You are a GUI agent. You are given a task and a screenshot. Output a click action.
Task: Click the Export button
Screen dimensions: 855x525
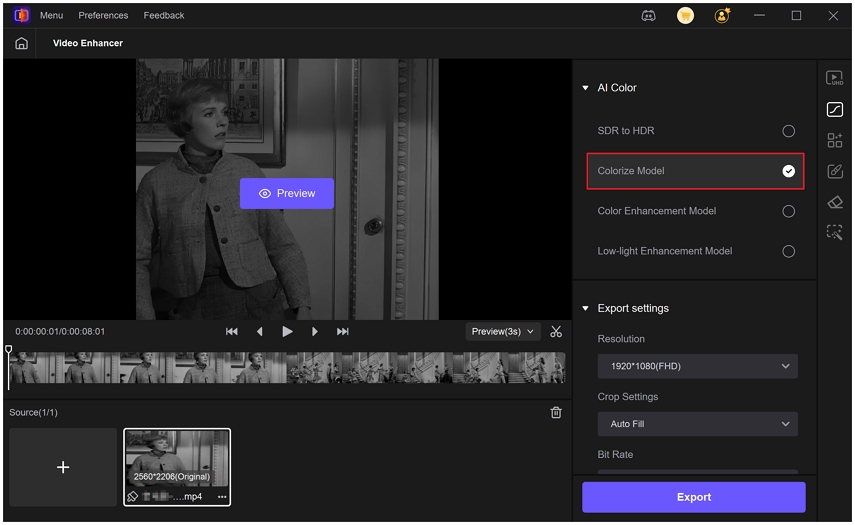[x=694, y=497]
